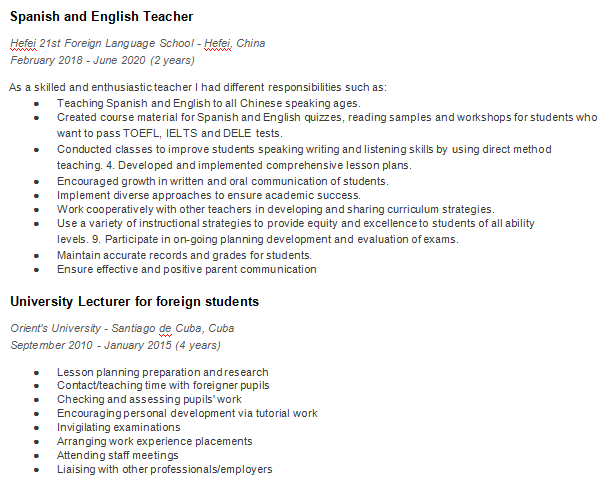
Task: Click the 'February 2018 - June 2020' date line
Action: click(102, 60)
